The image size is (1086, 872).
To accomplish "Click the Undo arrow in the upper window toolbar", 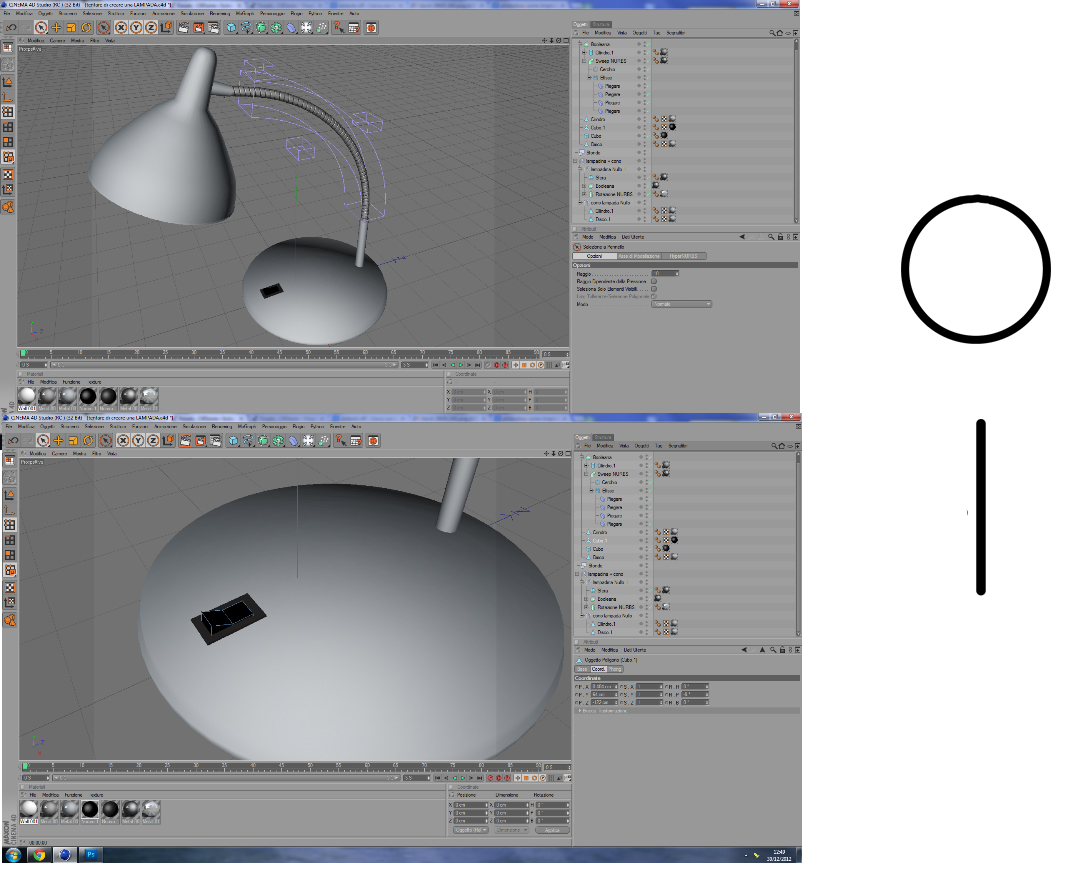I will (11, 28).
